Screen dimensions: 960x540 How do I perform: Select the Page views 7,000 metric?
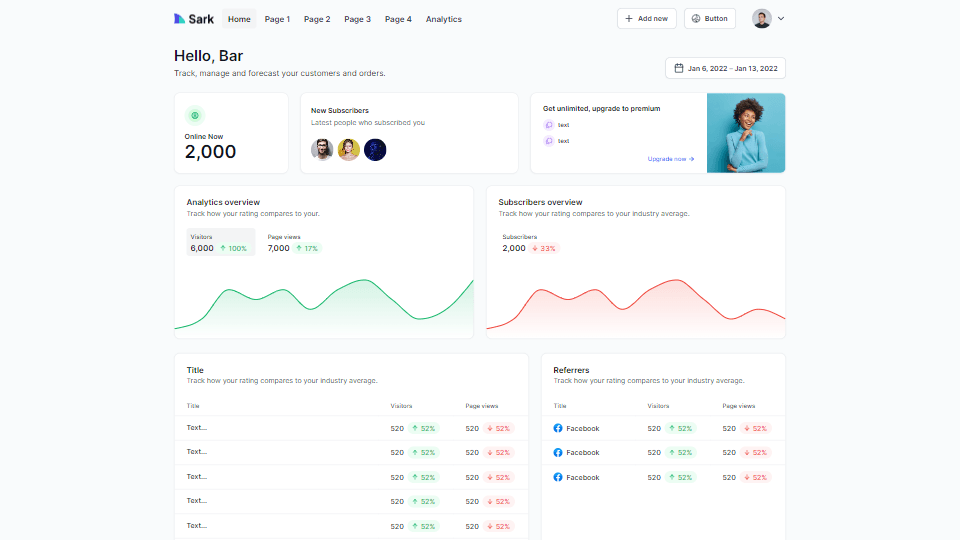(x=294, y=243)
